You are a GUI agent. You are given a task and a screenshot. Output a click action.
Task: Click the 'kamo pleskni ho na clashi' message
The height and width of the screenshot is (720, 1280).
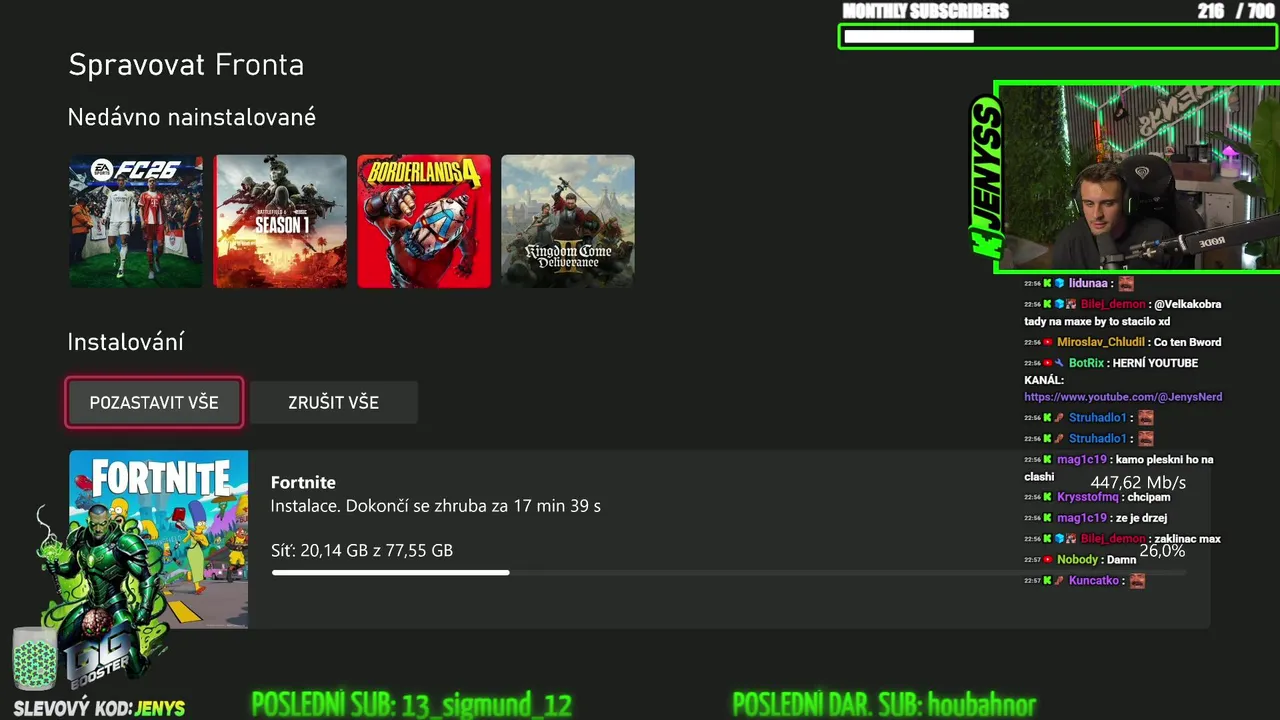click(x=1119, y=468)
